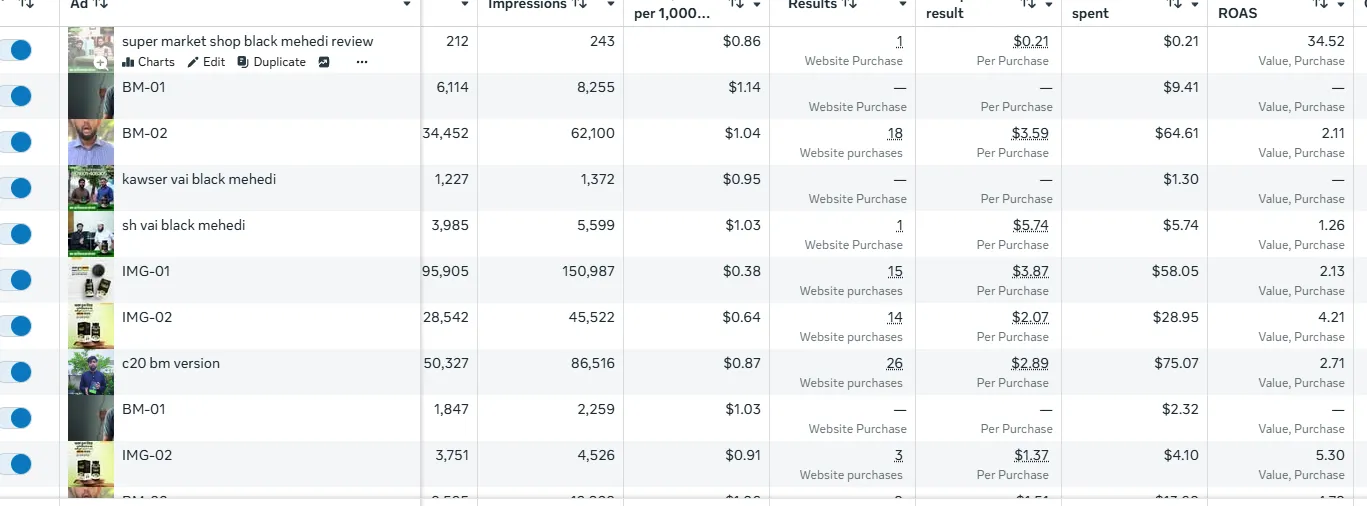Click the image preview icon beside Duplicate
The width and height of the screenshot is (1367, 506).
[324, 62]
